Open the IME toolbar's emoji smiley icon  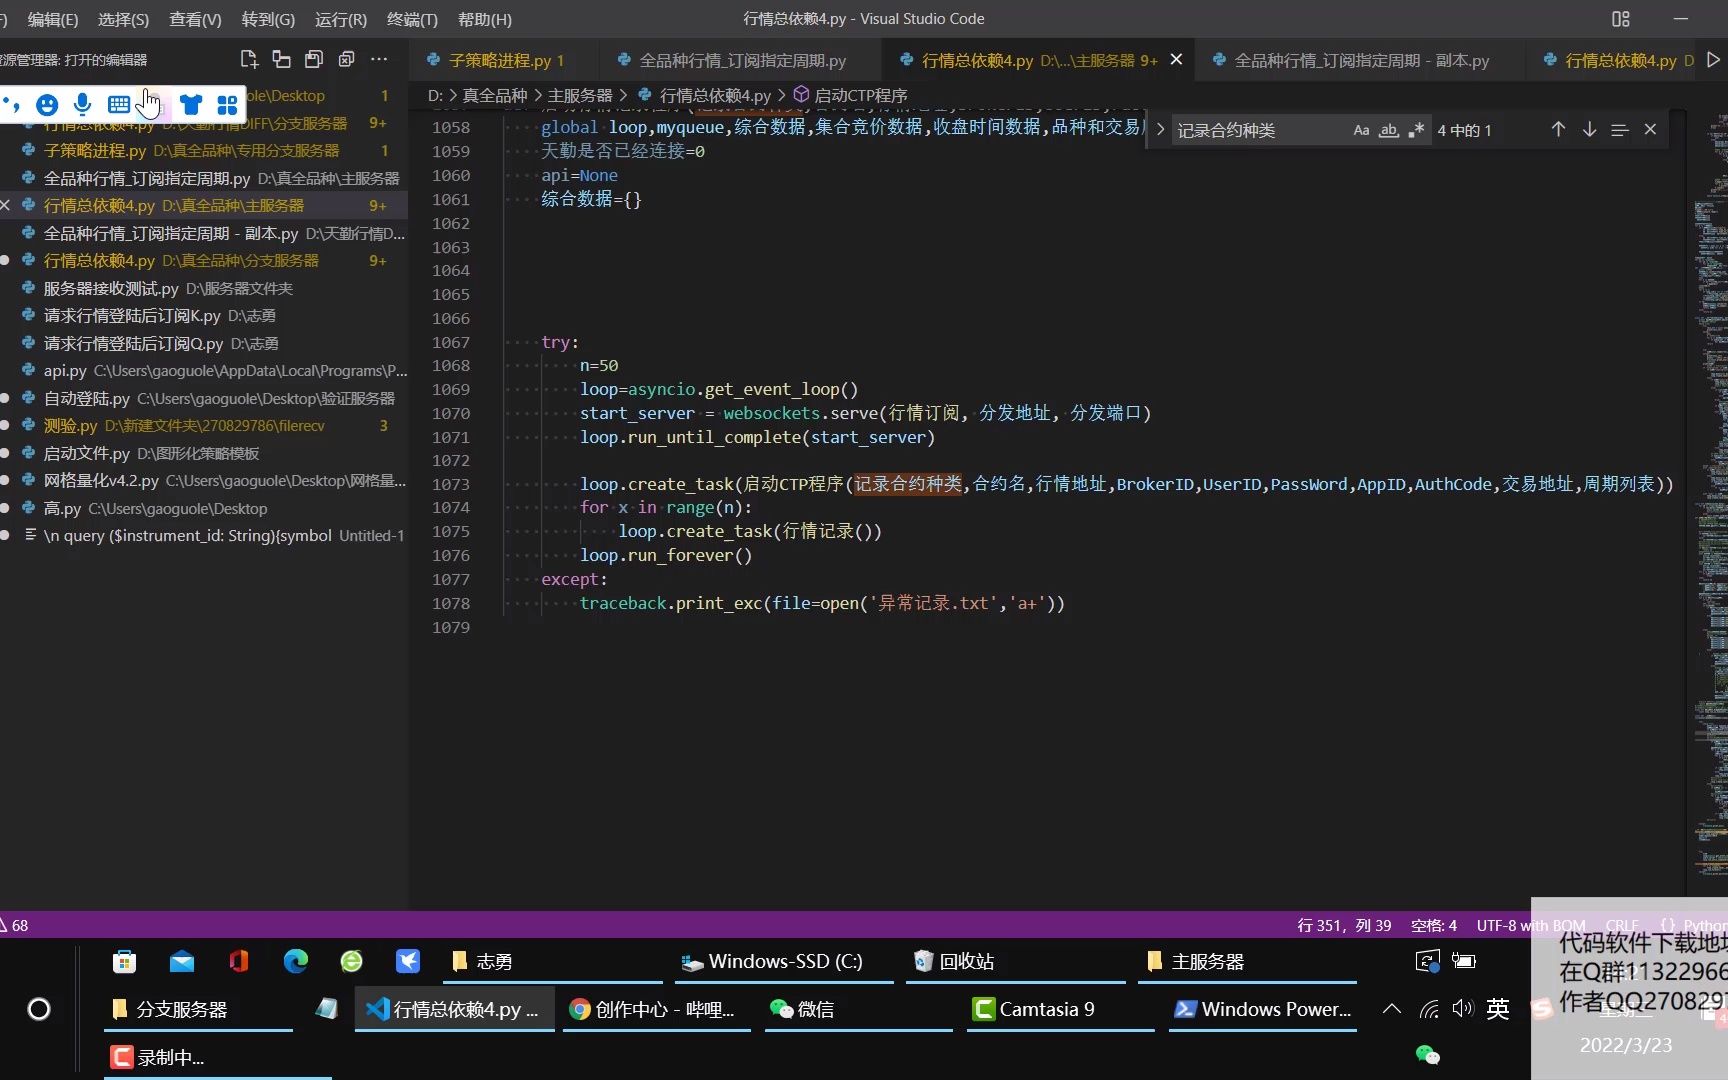(46, 104)
